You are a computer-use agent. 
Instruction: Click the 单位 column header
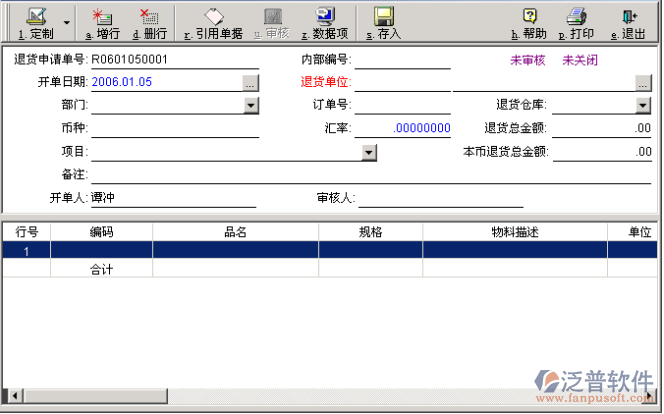(x=633, y=232)
